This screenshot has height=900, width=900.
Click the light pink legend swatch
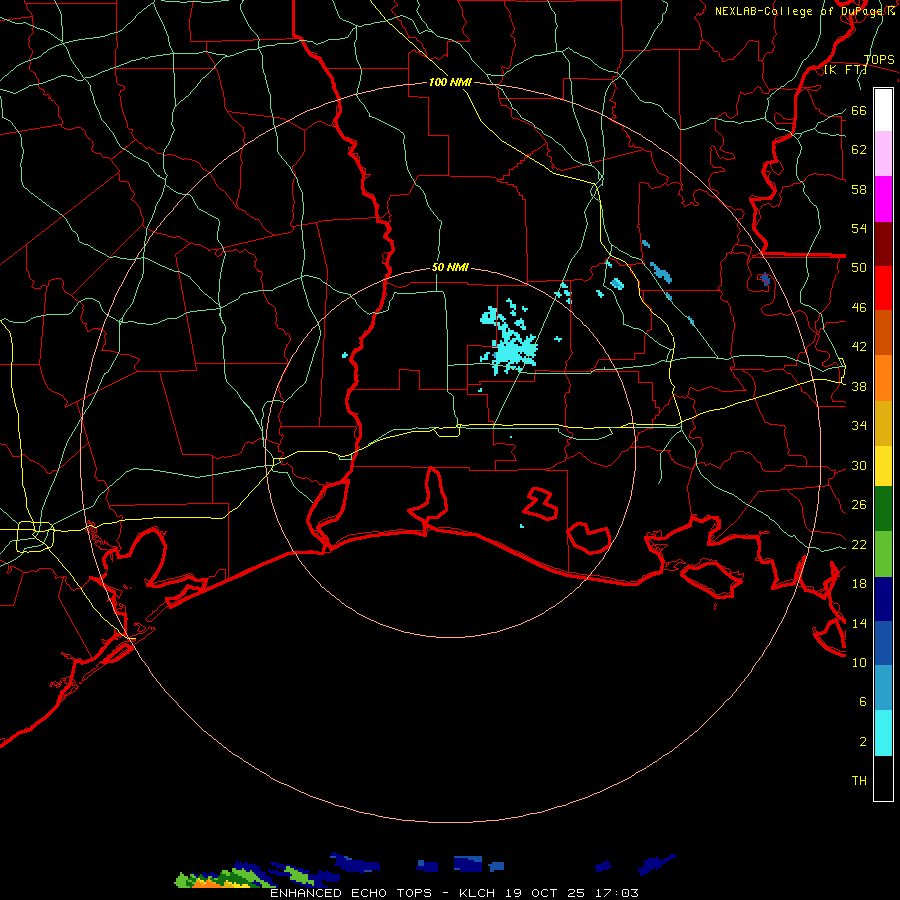tap(883, 154)
